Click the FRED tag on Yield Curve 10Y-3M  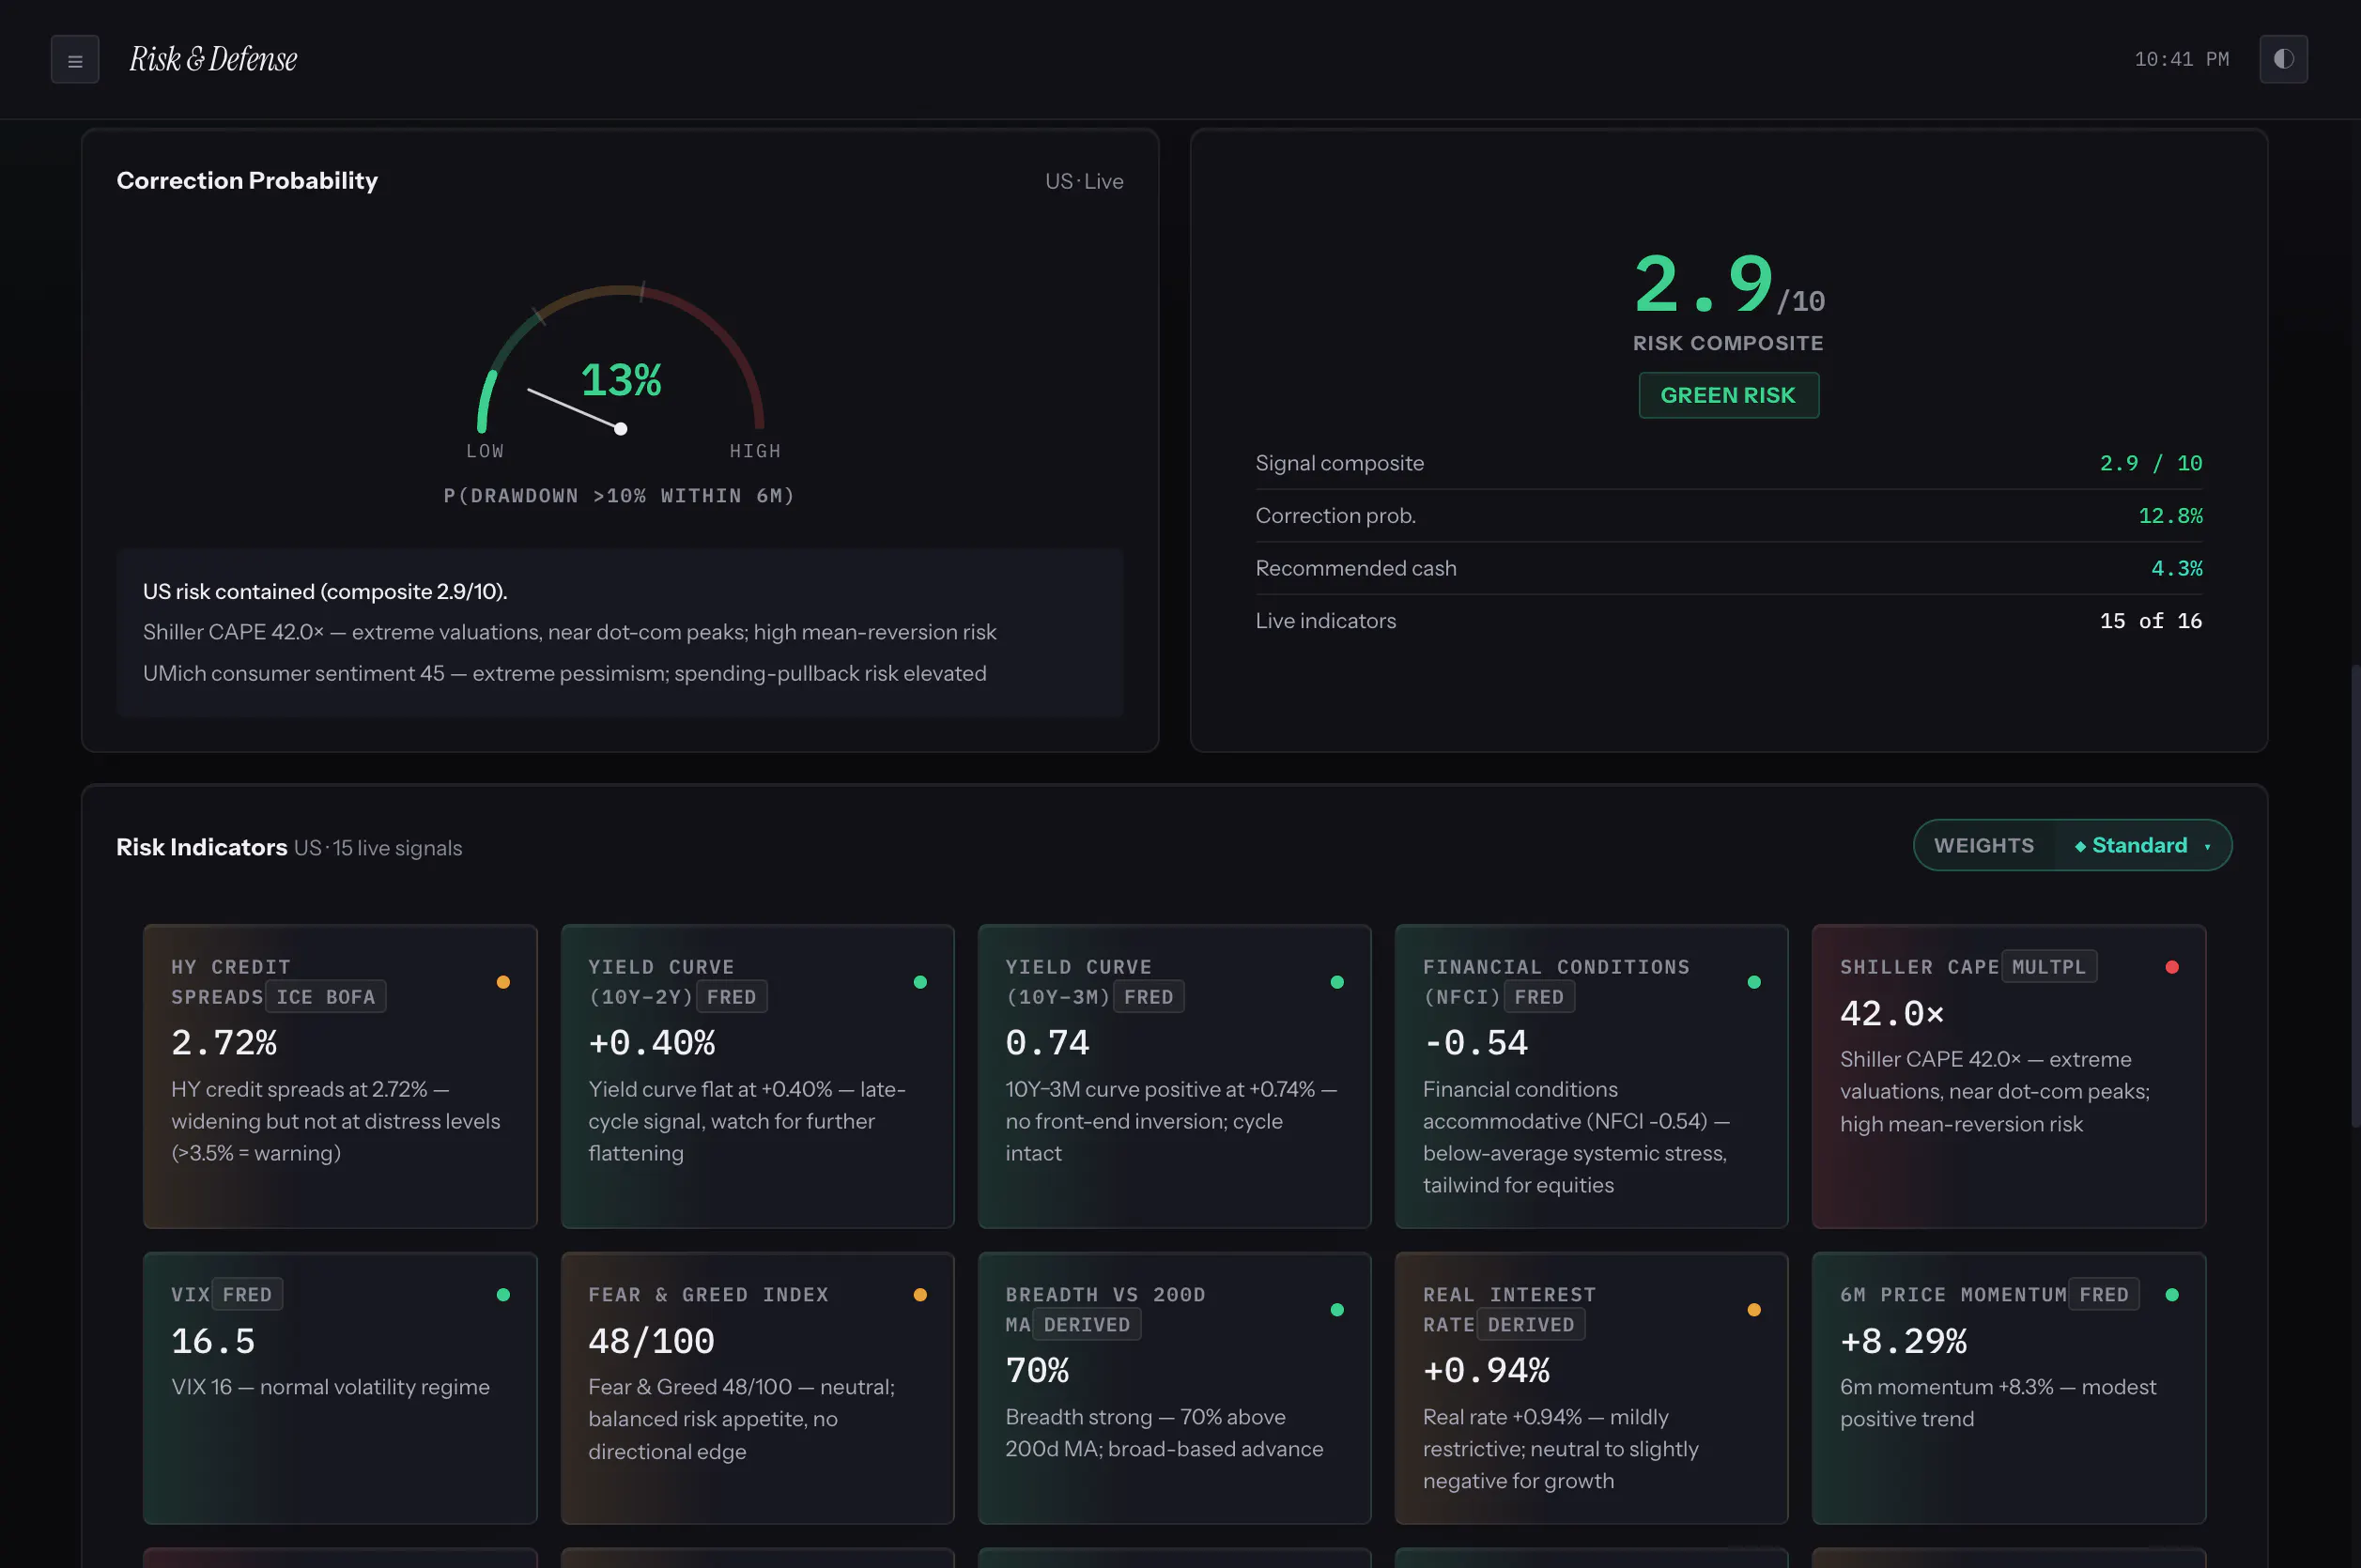pyautogui.click(x=1149, y=997)
